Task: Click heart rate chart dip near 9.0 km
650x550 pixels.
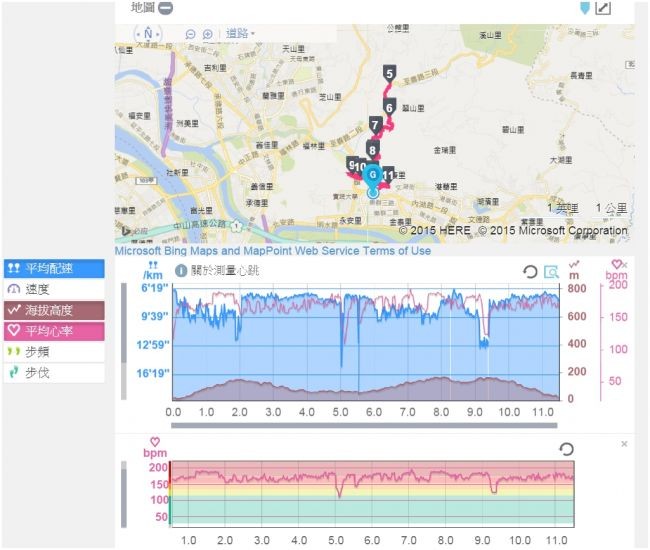Action: click(494, 486)
